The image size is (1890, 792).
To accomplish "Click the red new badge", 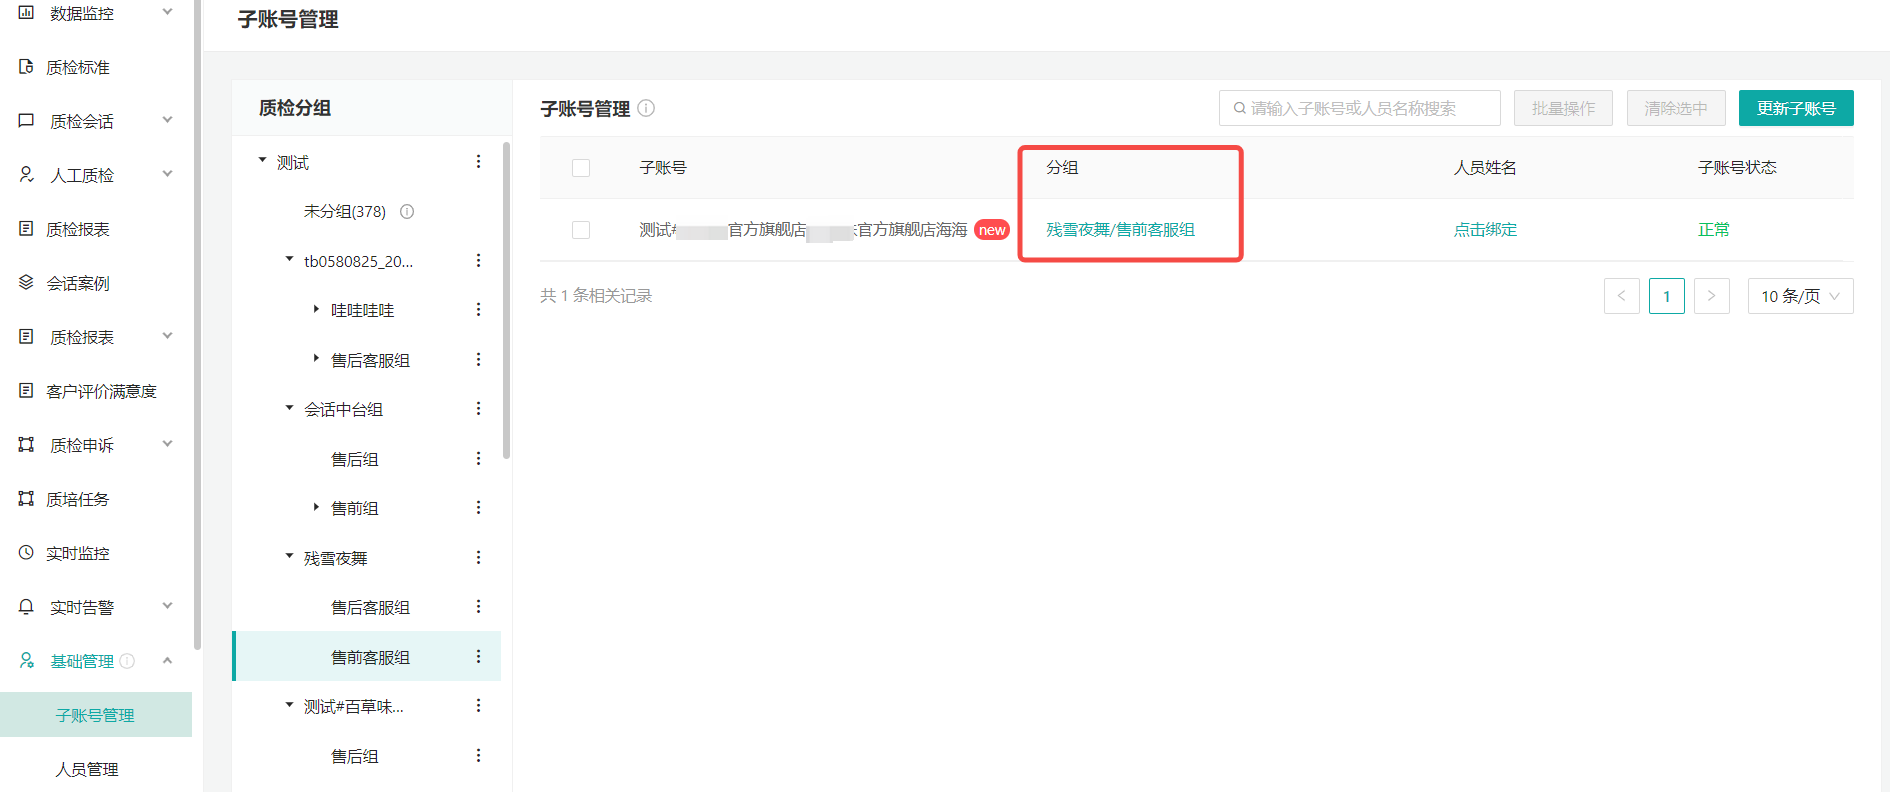I will tap(992, 230).
